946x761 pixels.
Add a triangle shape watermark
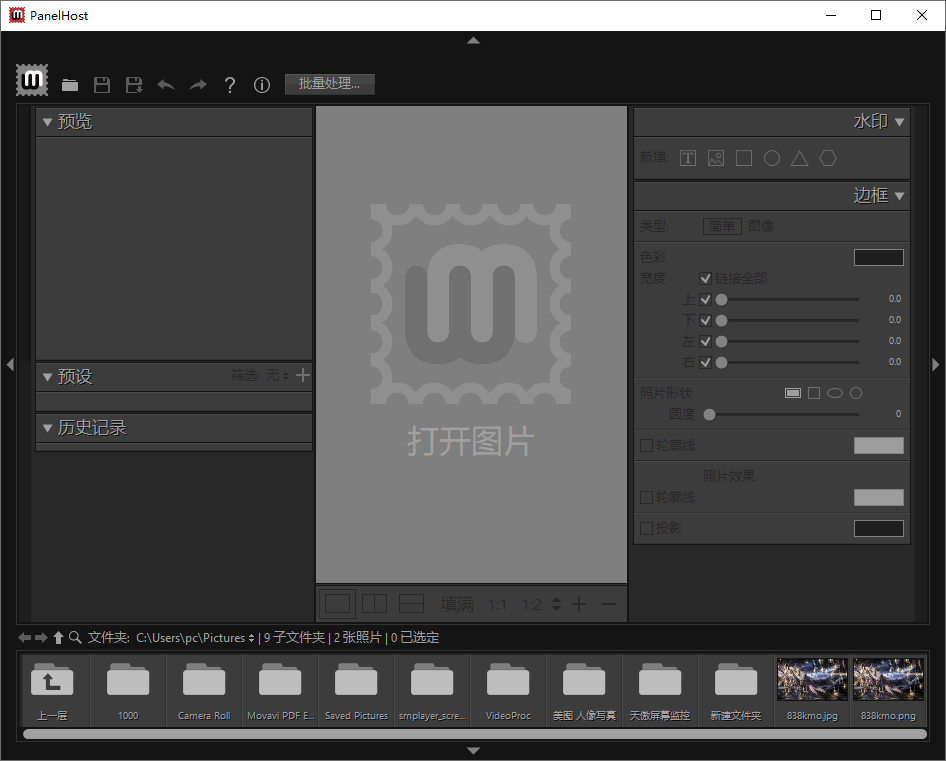coord(799,158)
